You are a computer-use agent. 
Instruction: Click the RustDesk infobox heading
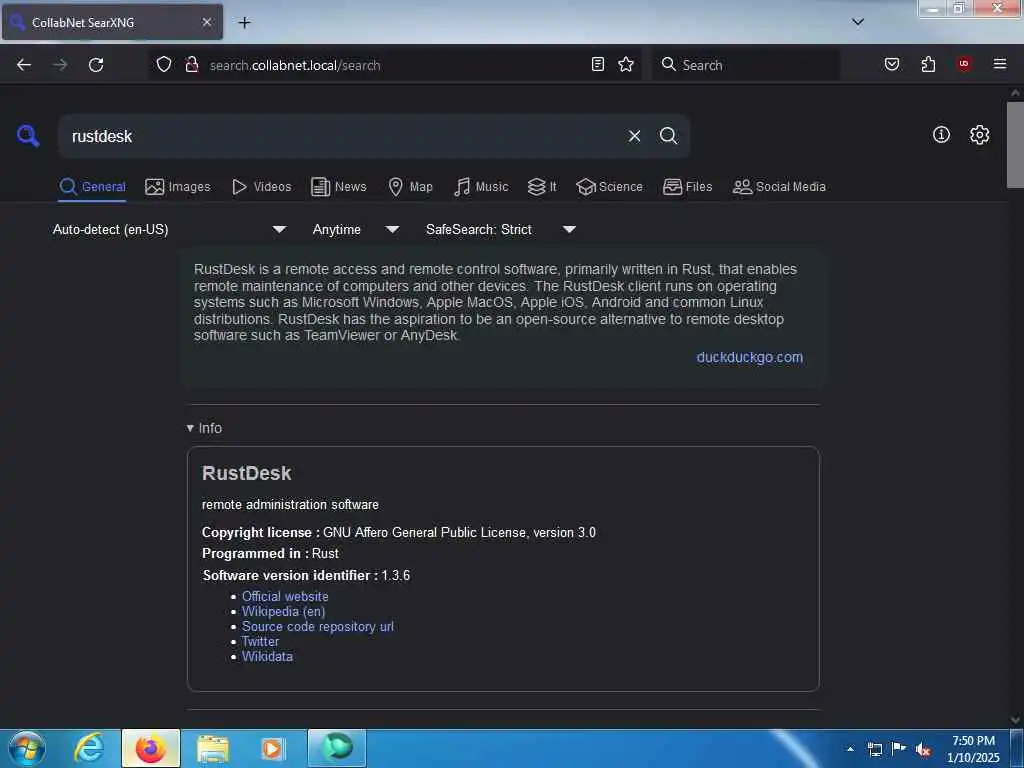click(246, 473)
